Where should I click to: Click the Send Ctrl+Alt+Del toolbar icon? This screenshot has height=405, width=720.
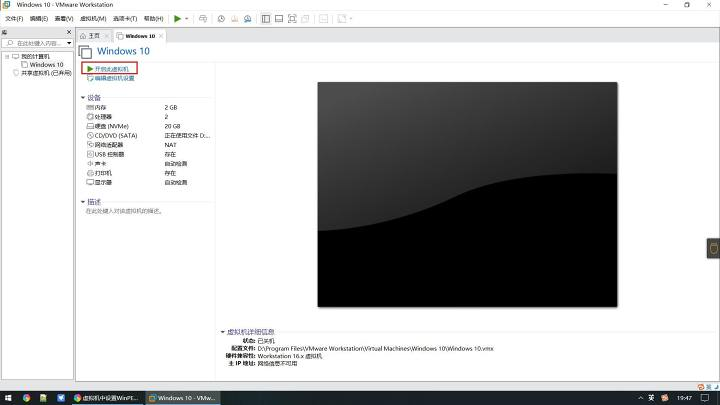(203, 19)
